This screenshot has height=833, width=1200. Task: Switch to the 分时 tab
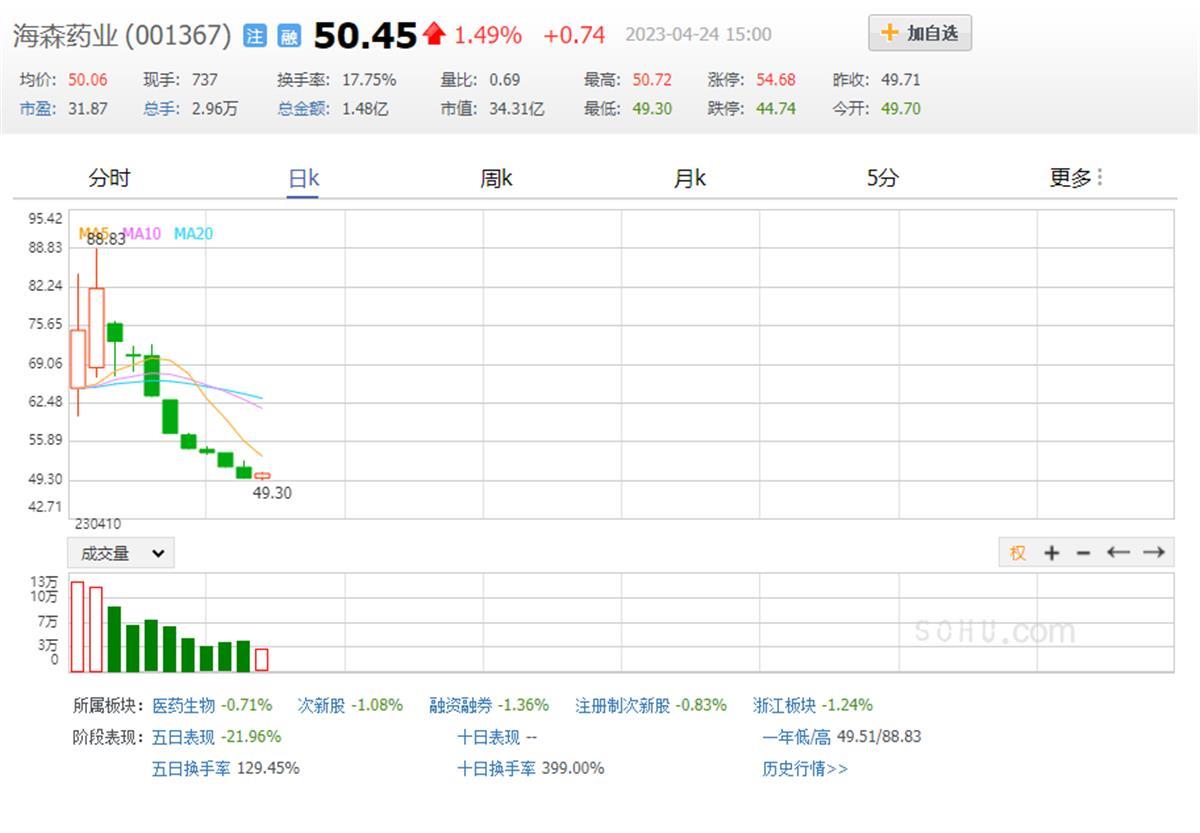coord(109,178)
